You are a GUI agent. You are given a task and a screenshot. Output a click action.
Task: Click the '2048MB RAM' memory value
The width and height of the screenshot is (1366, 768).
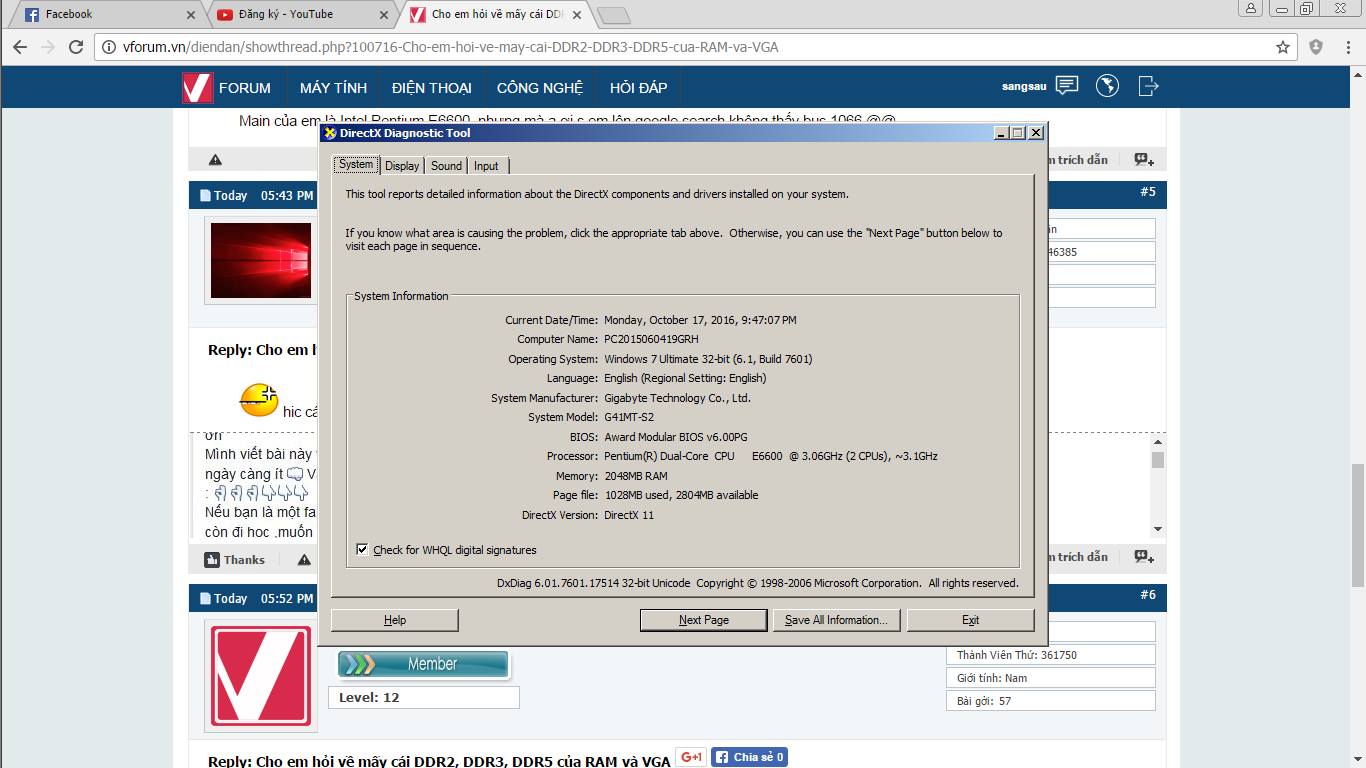tap(636, 476)
